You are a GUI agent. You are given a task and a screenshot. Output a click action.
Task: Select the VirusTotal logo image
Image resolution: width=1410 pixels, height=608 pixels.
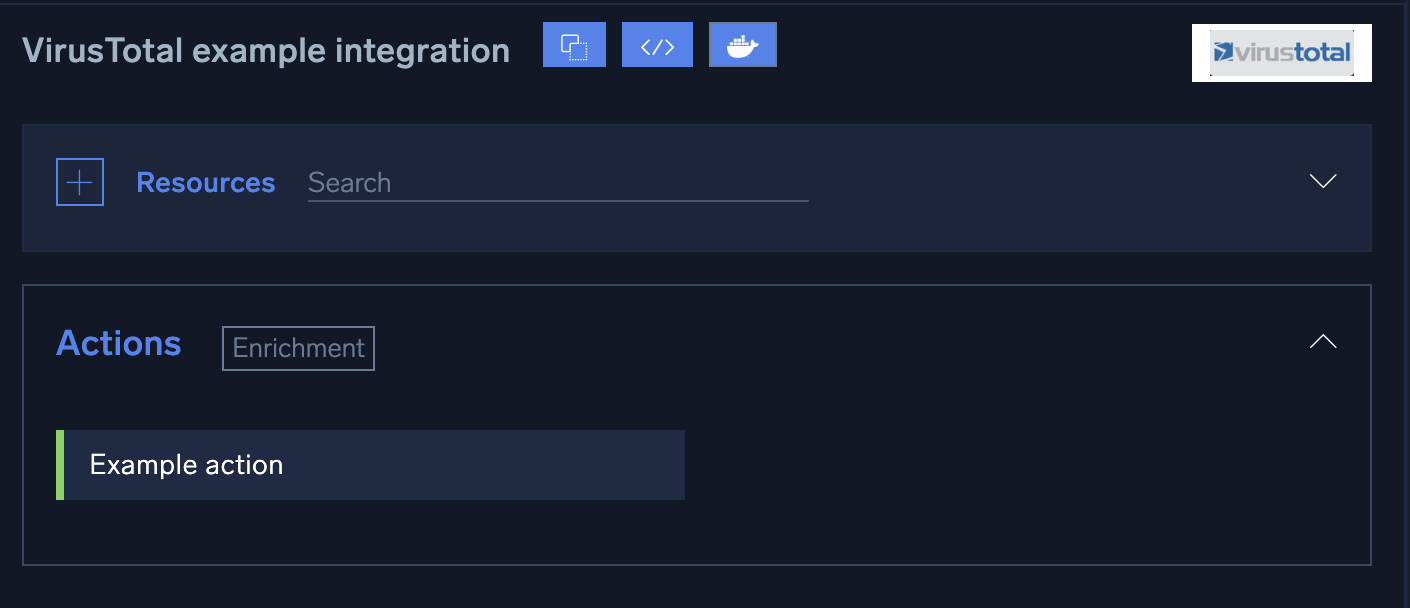point(1281,52)
